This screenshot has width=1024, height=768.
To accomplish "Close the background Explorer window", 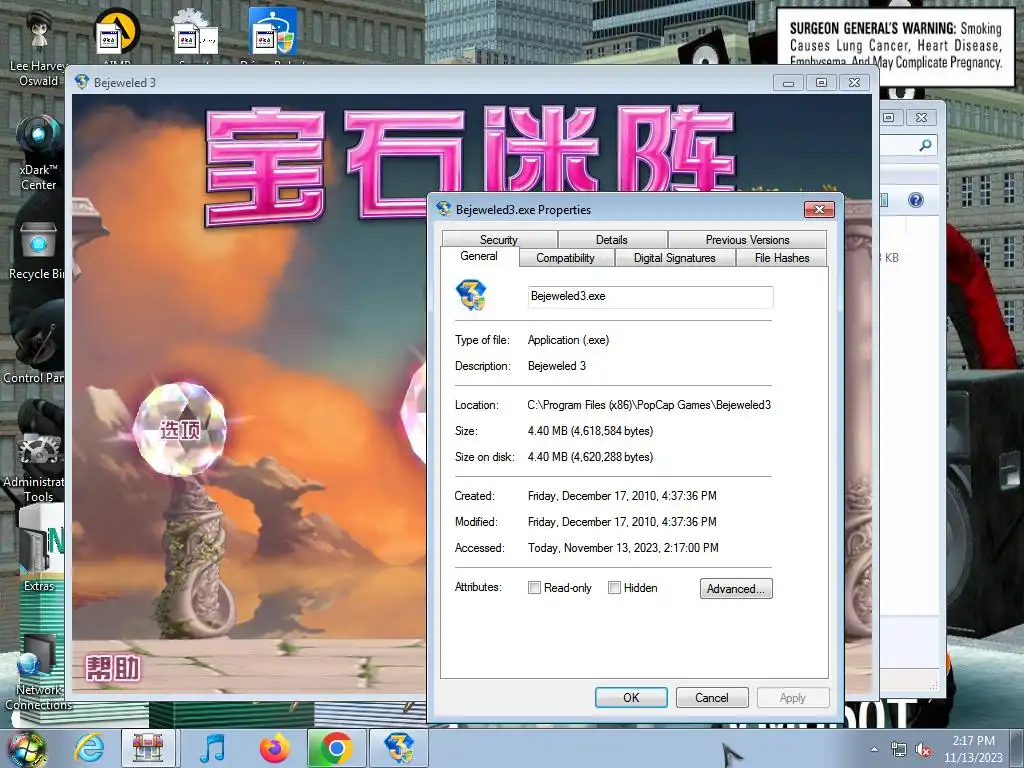I will pyautogui.click(x=921, y=118).
